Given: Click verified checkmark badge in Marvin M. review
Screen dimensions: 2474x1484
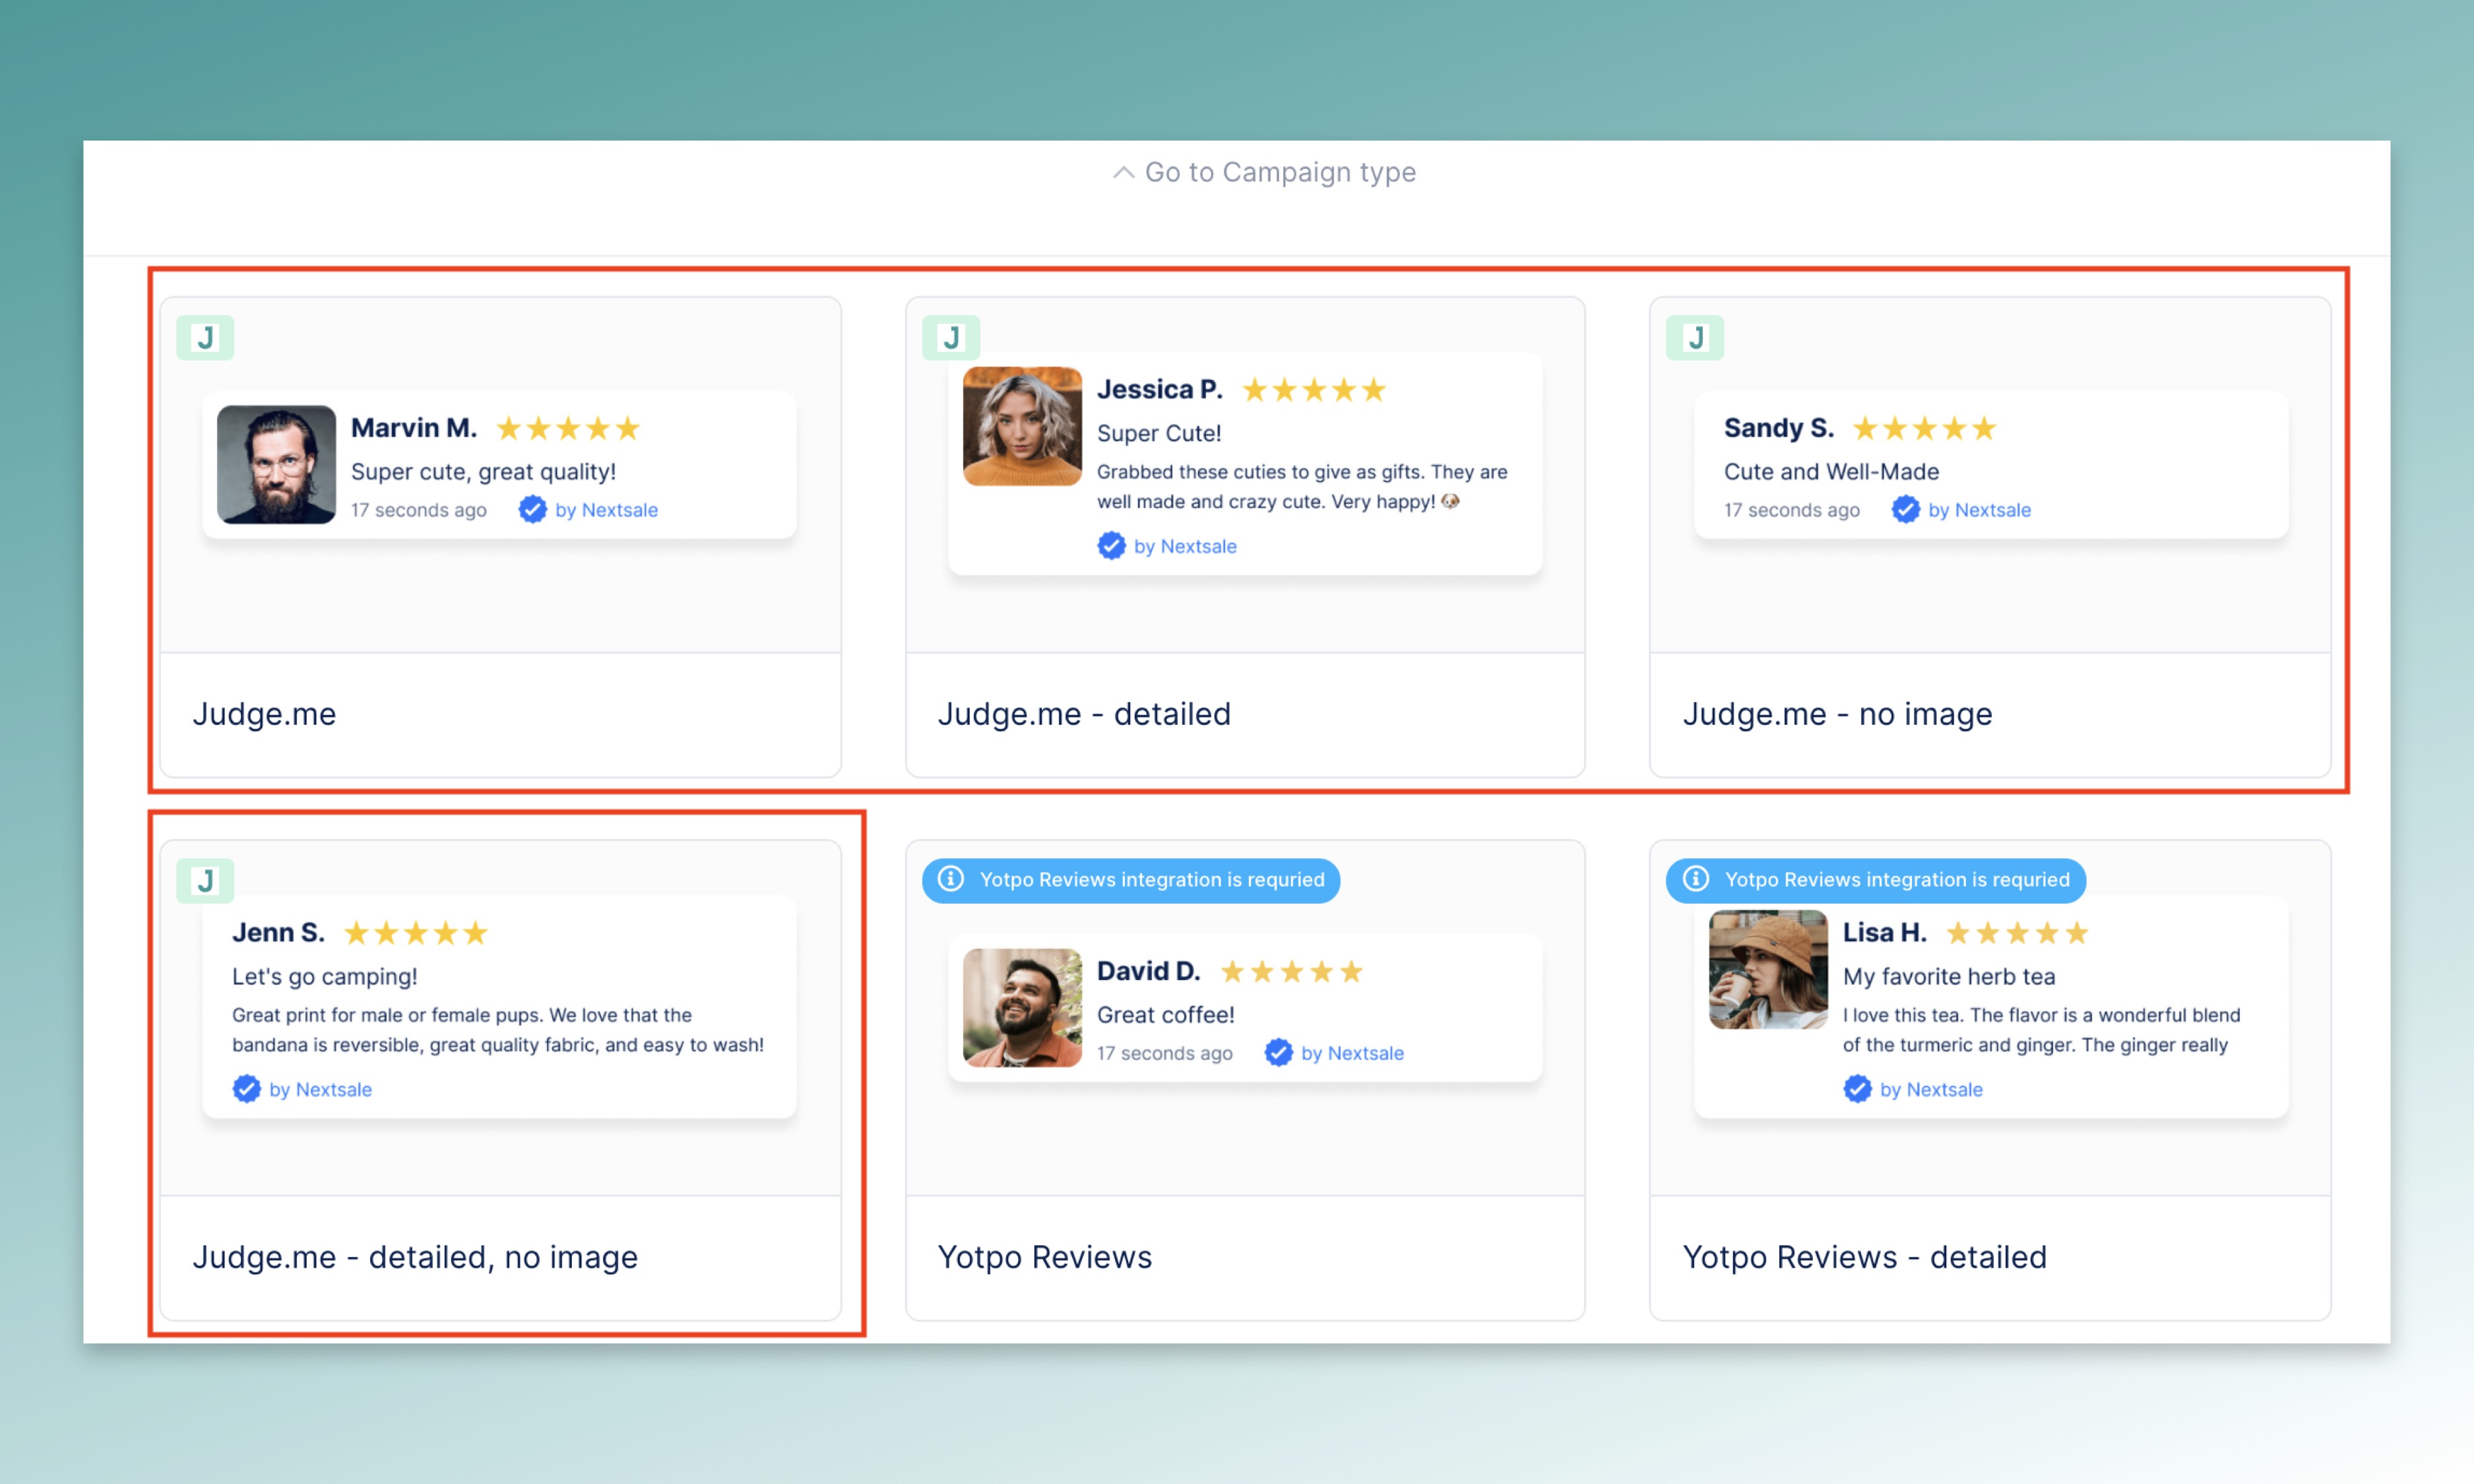Looking at the screenshot, I should tap(532, 510).
